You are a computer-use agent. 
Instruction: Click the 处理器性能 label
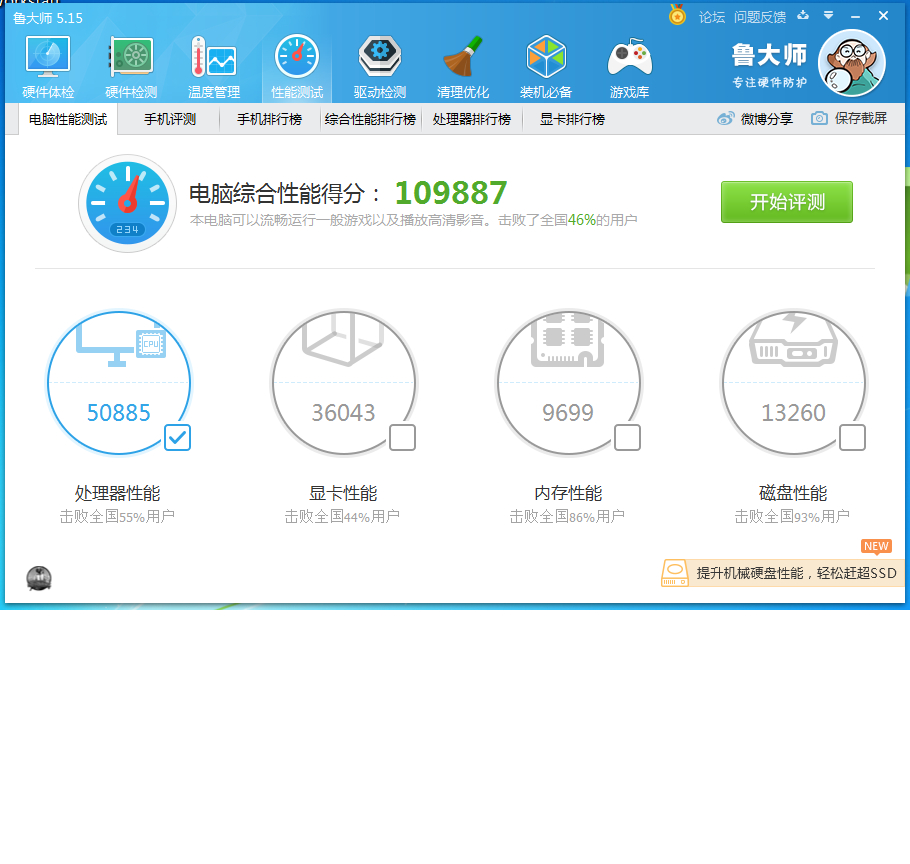pyautogui.click(x=118, y=493)
